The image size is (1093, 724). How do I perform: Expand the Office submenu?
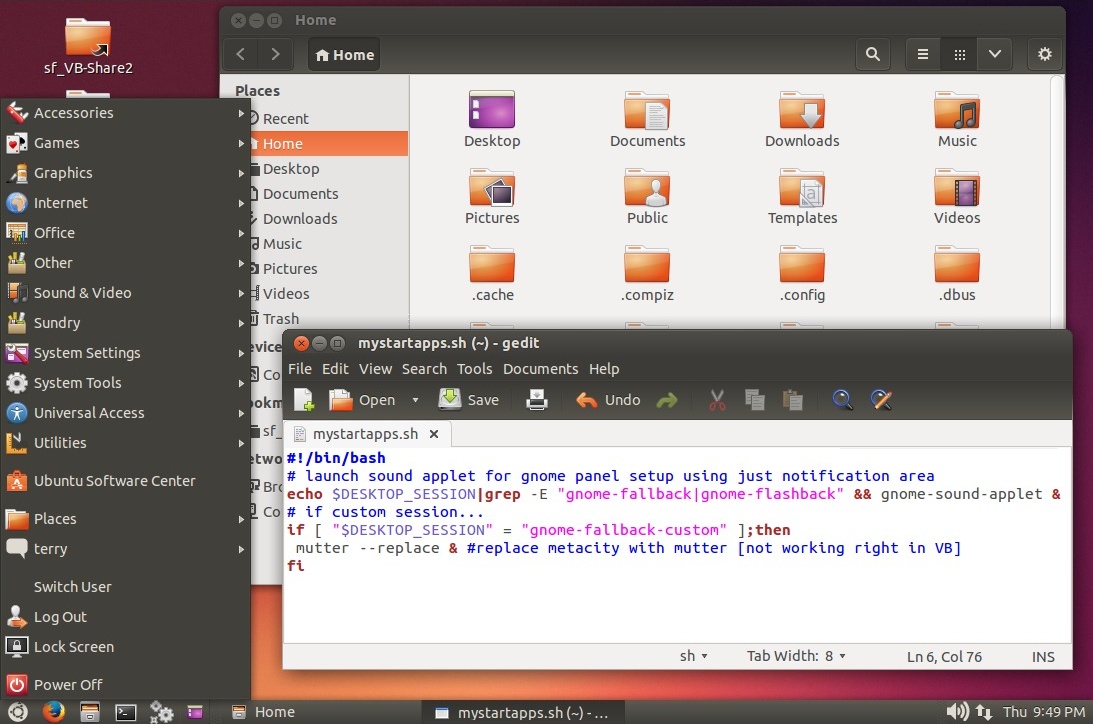125,233
